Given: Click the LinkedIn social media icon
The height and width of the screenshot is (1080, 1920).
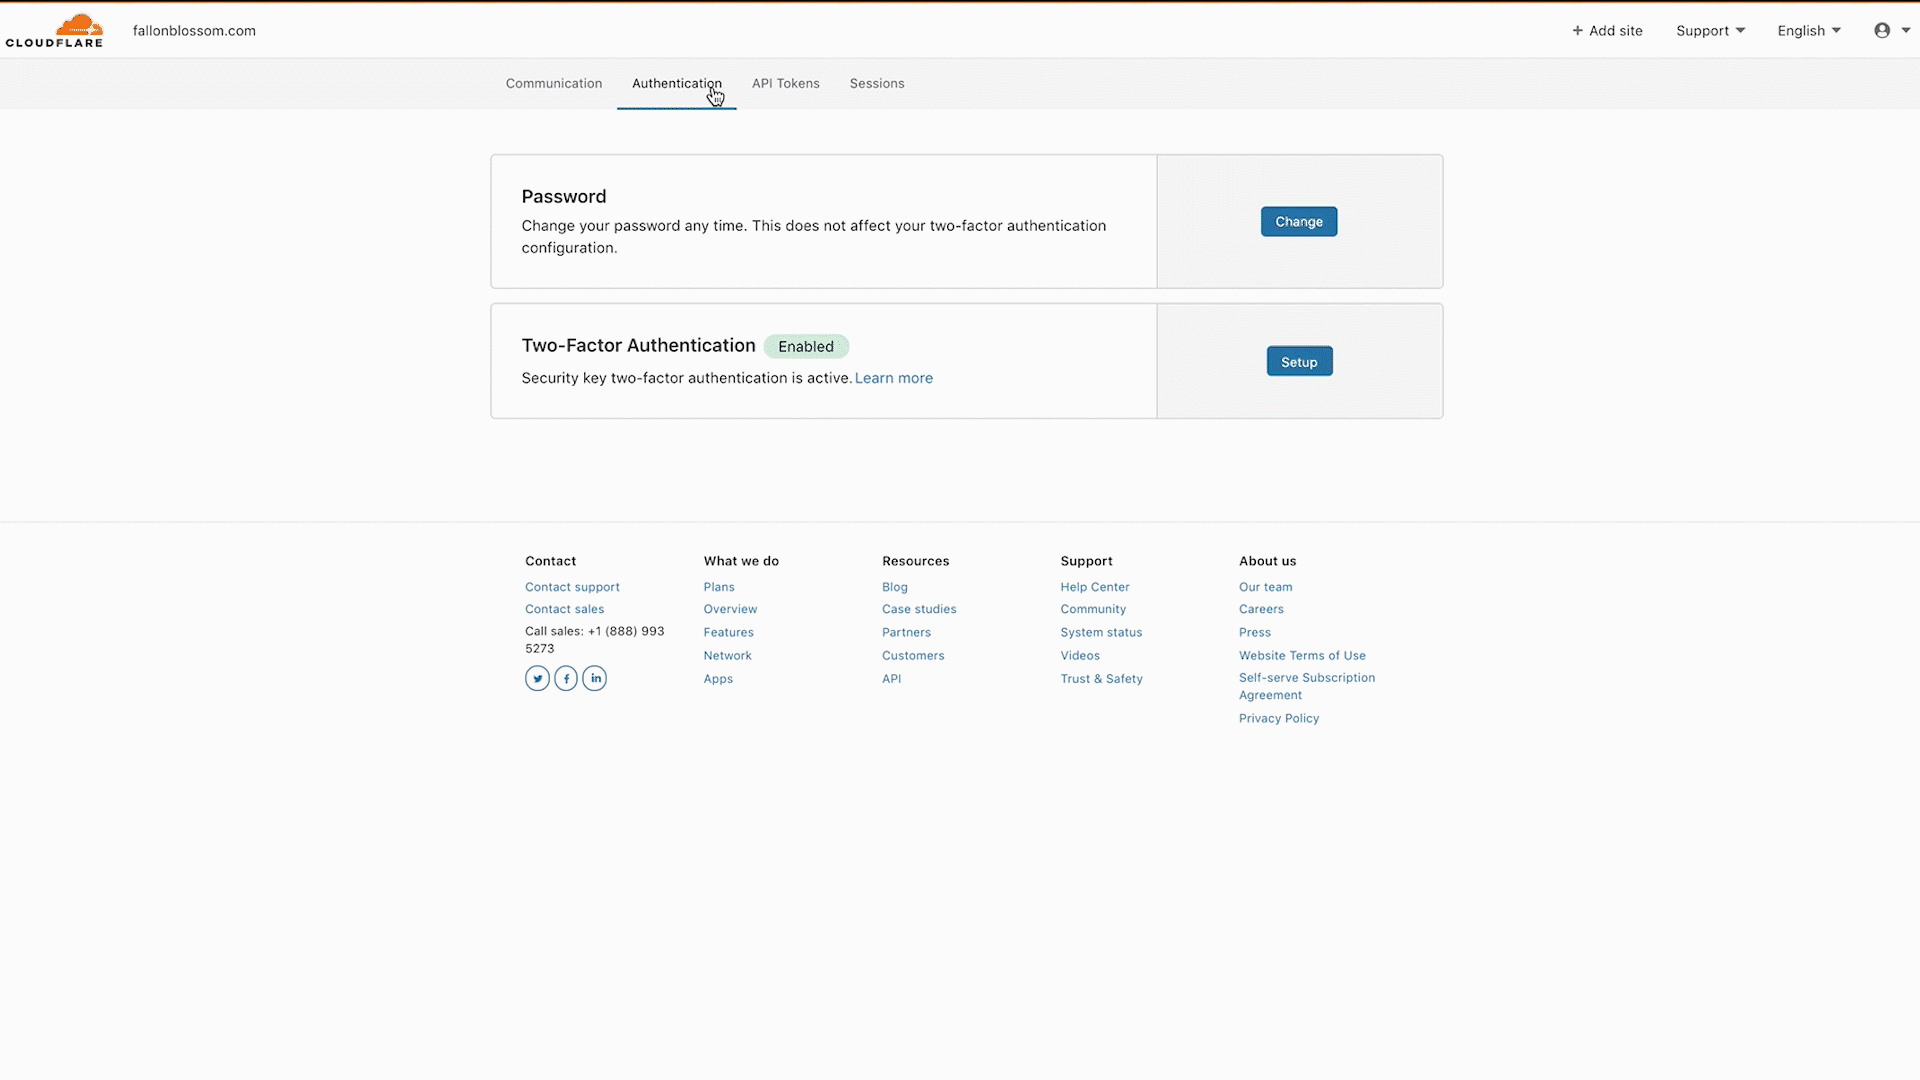Looking at the screenshot, I should [x=593, y=678].
